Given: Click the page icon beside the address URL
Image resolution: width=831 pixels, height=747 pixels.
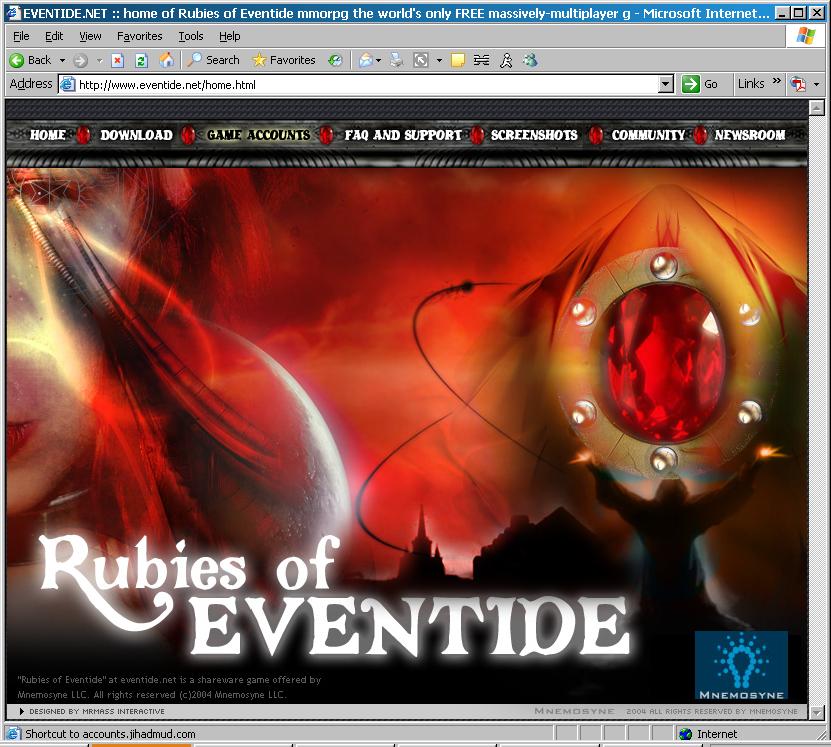Looking at the screenshot, I should pyautogui.click(x=67, y=84).
